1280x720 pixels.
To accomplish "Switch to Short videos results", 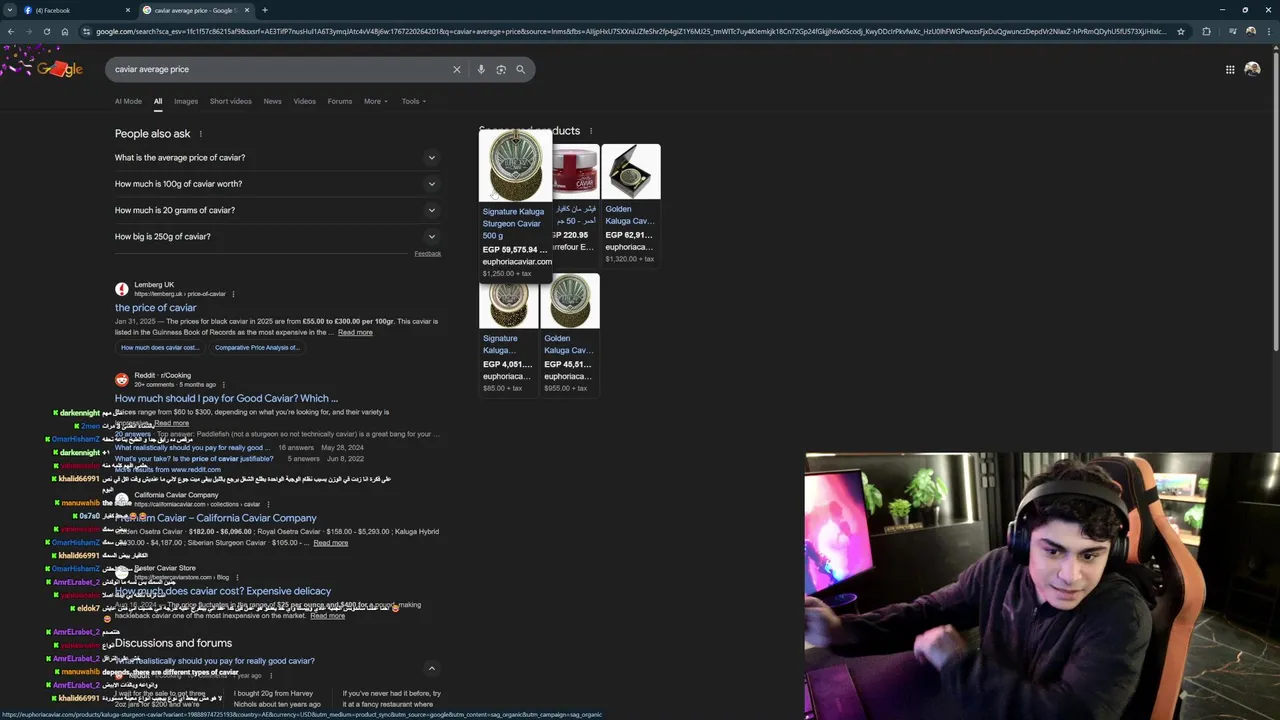I will click(230, 101).
